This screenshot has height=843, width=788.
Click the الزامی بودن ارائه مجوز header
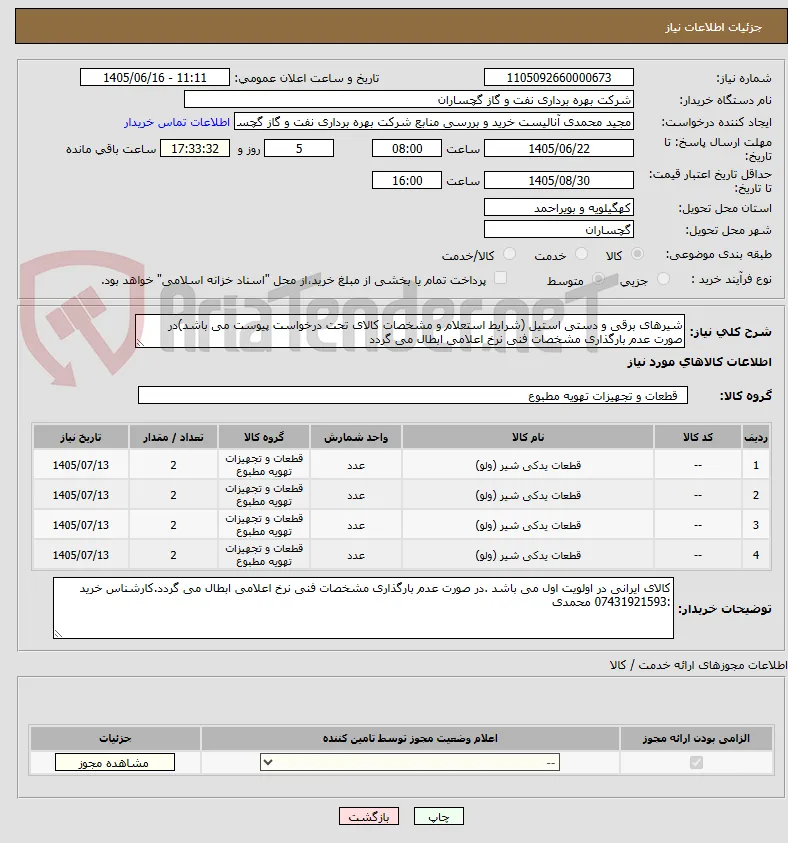(x=696, y=739)
